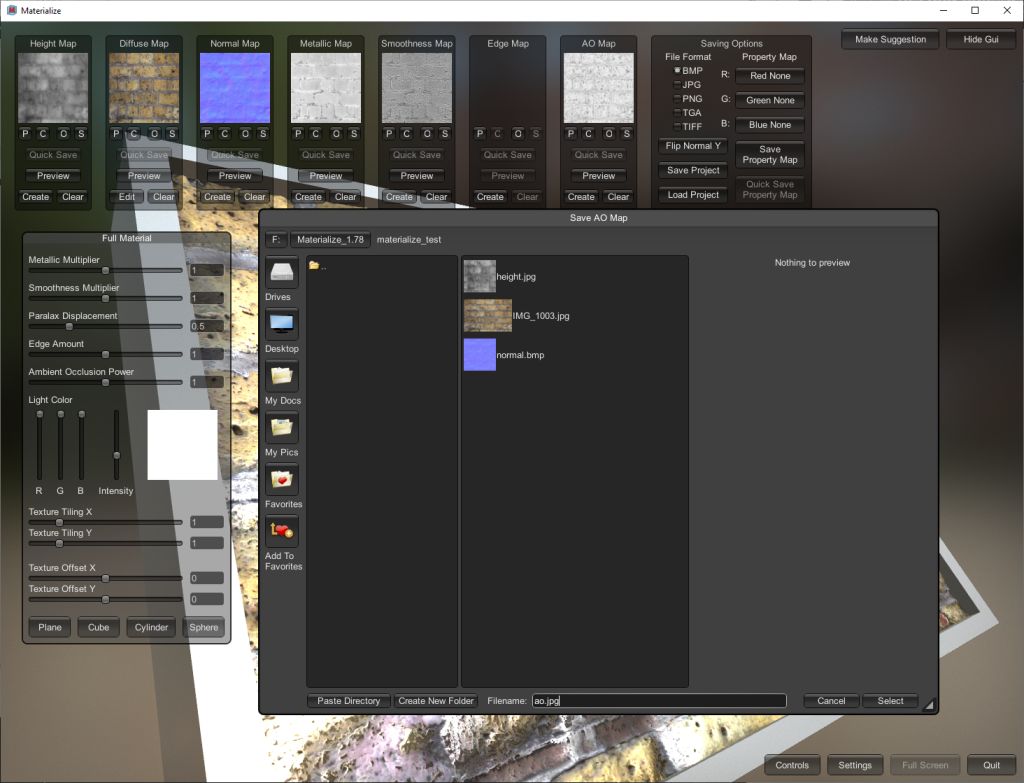The height and width of the screenshot is (783, 1024).
Task: Click the Diffuse Map Edit button
Action: coord(127,197)
